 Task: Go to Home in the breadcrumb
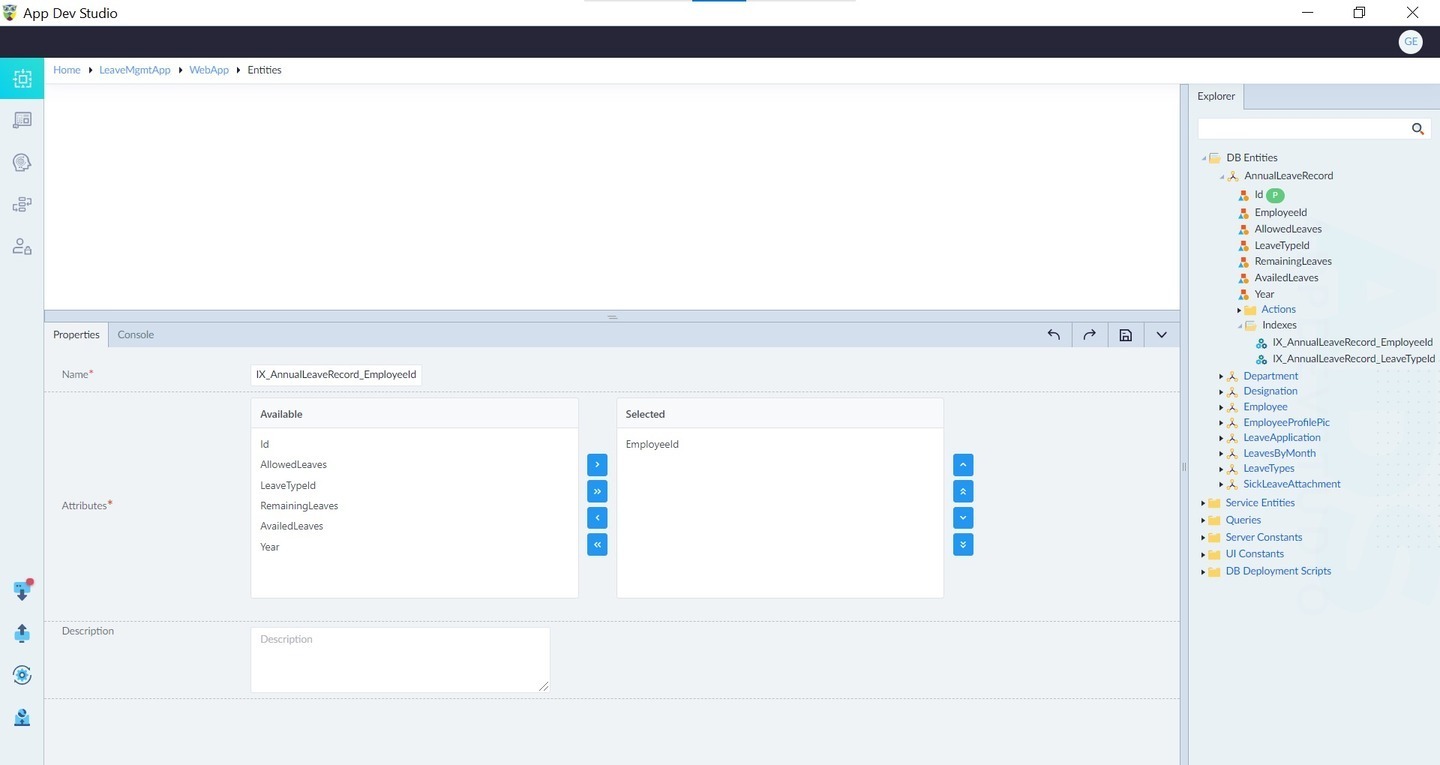click(x=67, y=70)
